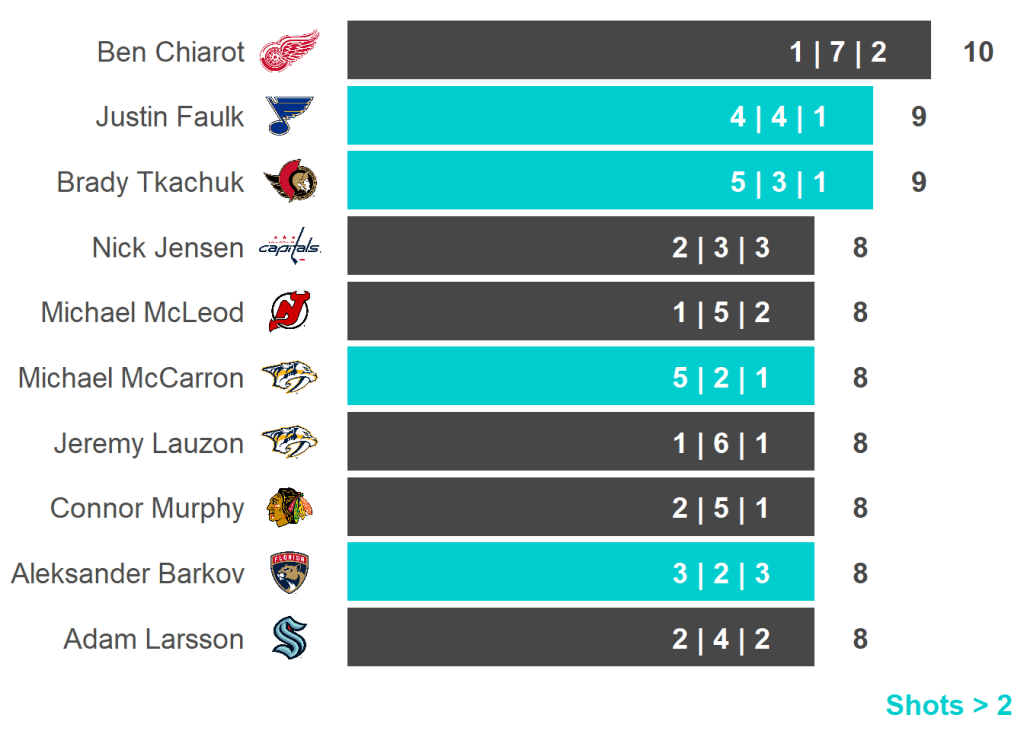Click the Detroit Red Wings logo
Image resolution: width=1024 pixels, height=731 pixels.
point(289,51)
